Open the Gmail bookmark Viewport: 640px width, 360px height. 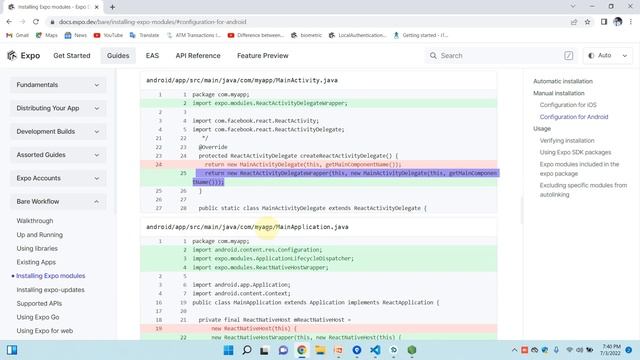pos(18,35)
